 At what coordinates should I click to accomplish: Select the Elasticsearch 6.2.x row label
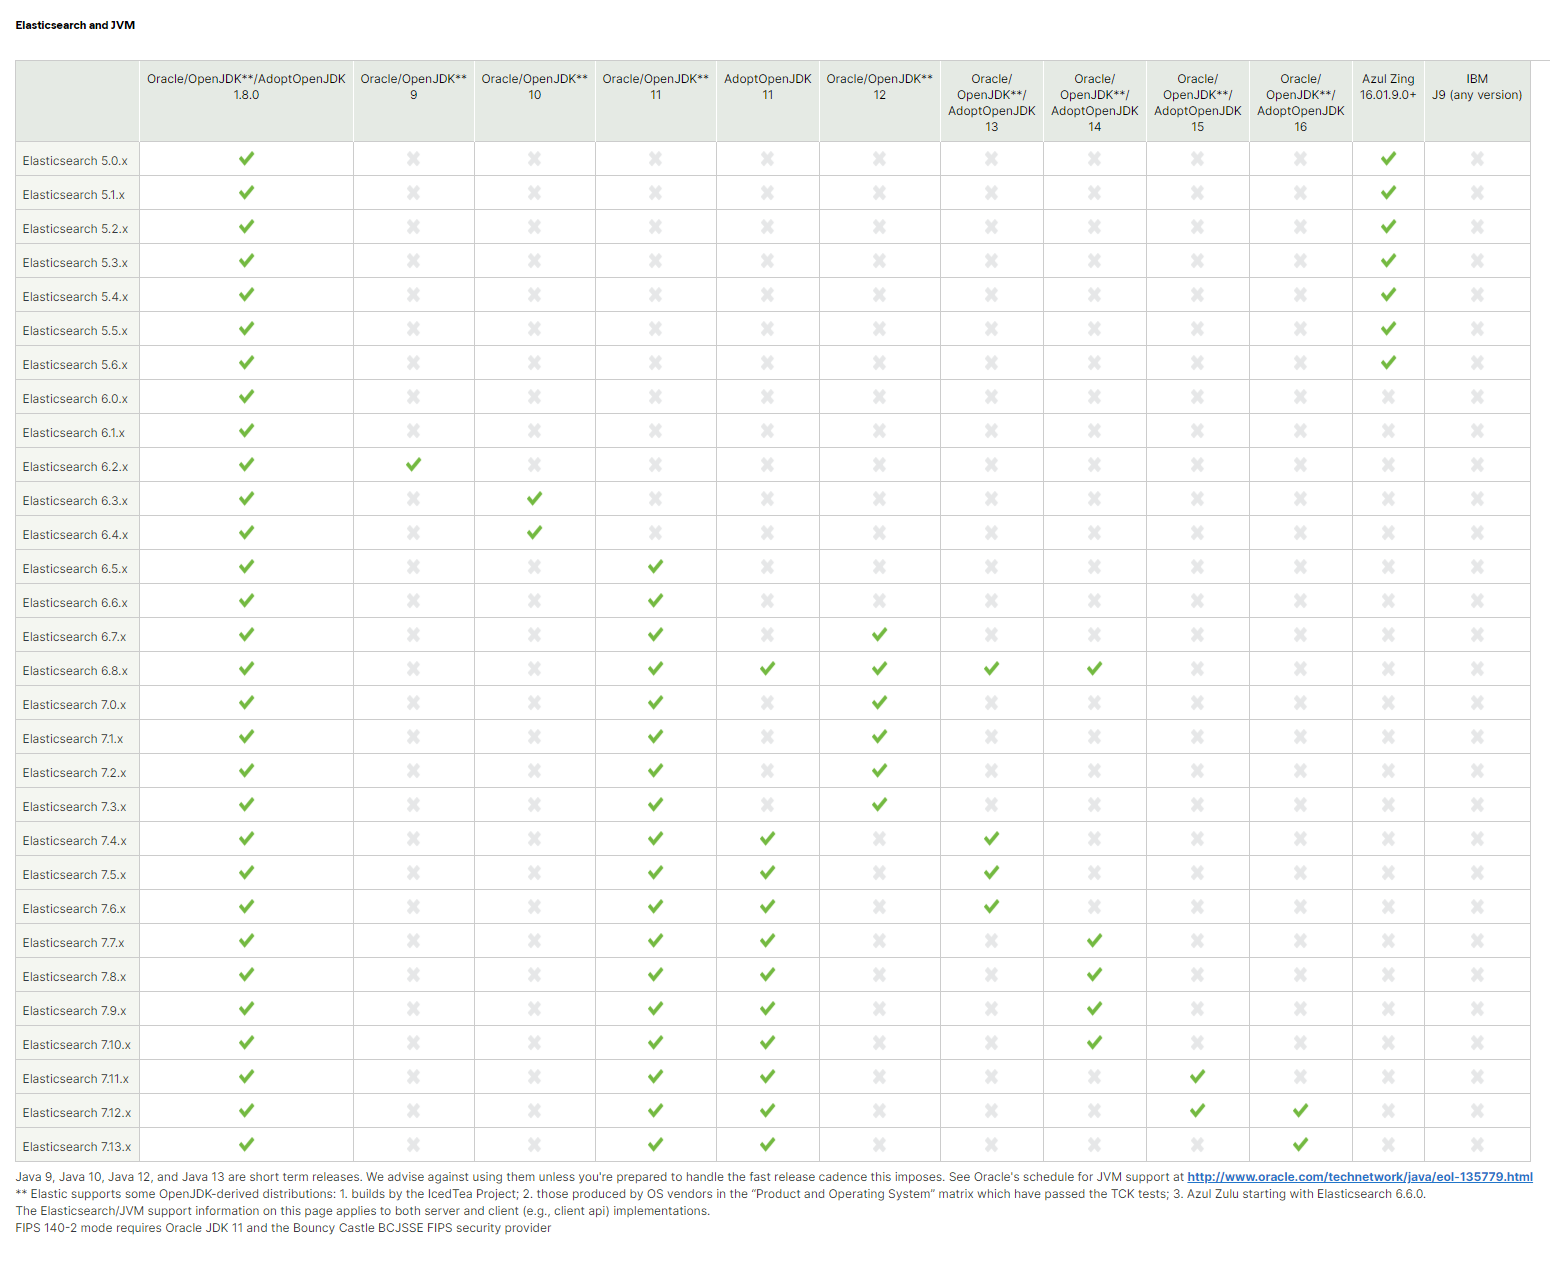(x=75, y=467)
